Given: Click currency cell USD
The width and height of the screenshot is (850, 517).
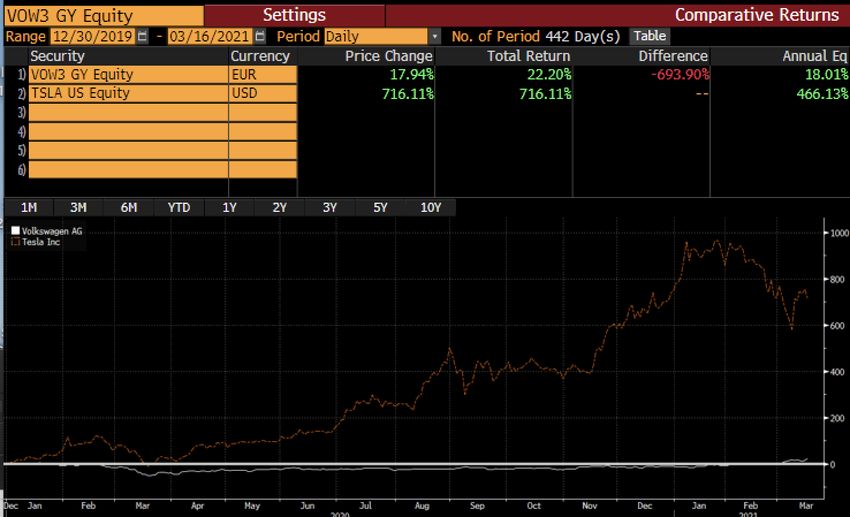Looking at the screenshot, I should pyautogui.click(x=262, y=93).
